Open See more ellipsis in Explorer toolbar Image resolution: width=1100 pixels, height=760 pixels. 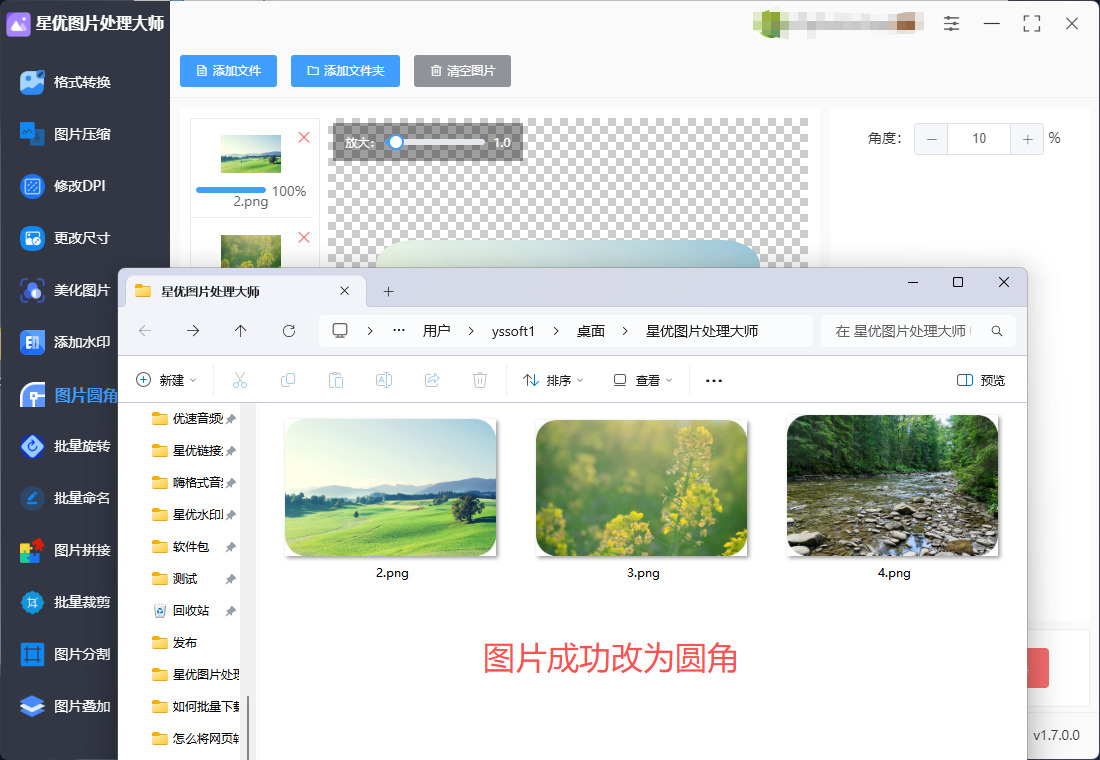click(713, 380)
